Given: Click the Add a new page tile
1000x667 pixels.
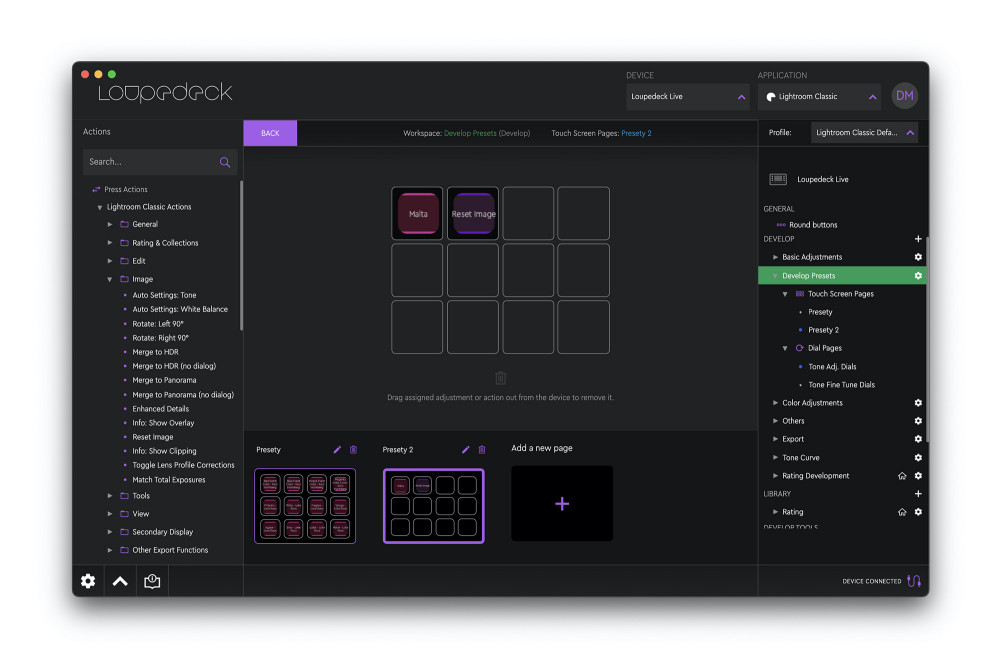Looking at the screenshot, I should (x=562, y=504).
